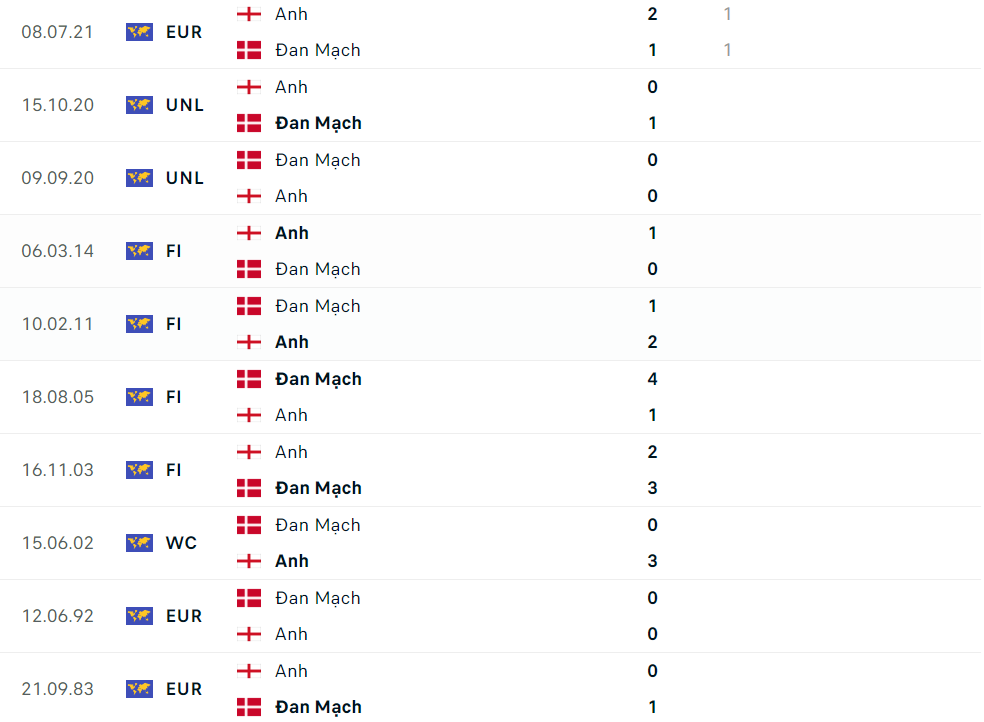Click Anh's score of 3 in the WC match
The width and height of the screenshot is (984, 722).
(x=653, y=561)
